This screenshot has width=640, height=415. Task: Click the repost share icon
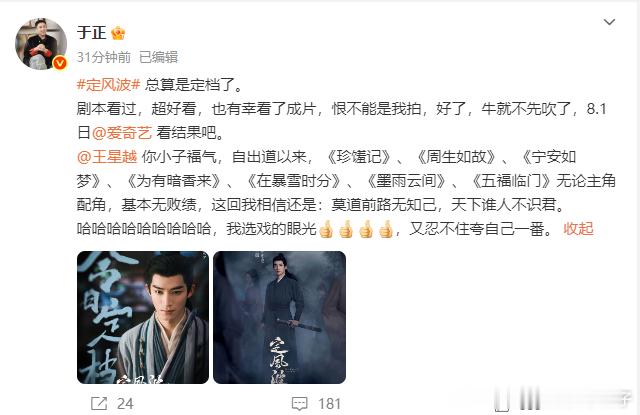point(99,404)
